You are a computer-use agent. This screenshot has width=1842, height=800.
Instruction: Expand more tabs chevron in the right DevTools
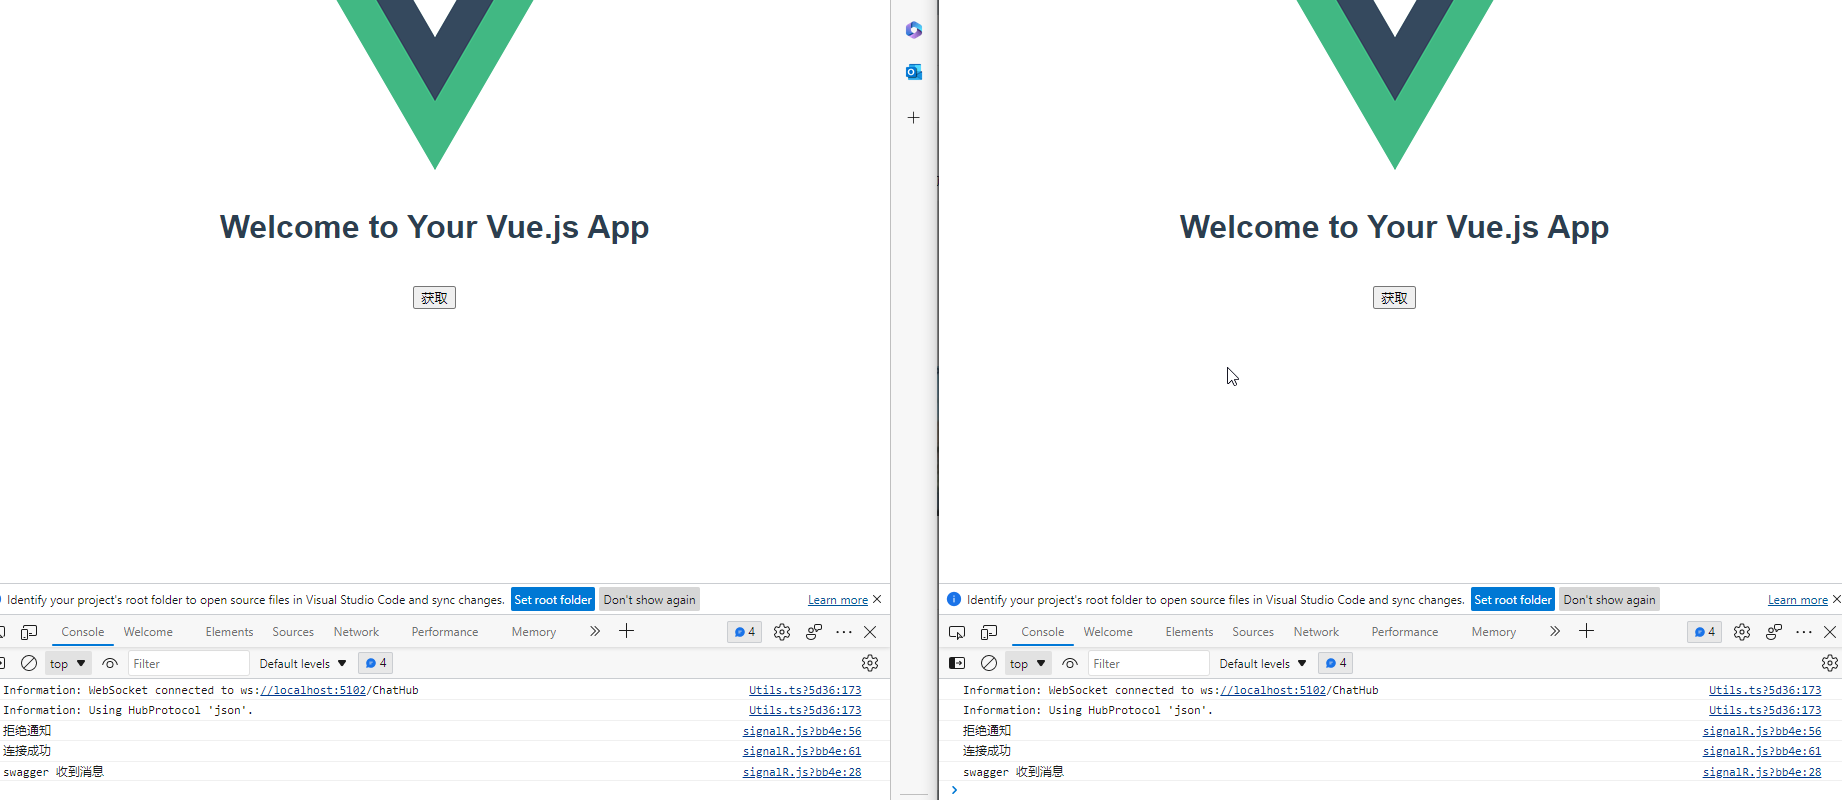[1555, 631]
